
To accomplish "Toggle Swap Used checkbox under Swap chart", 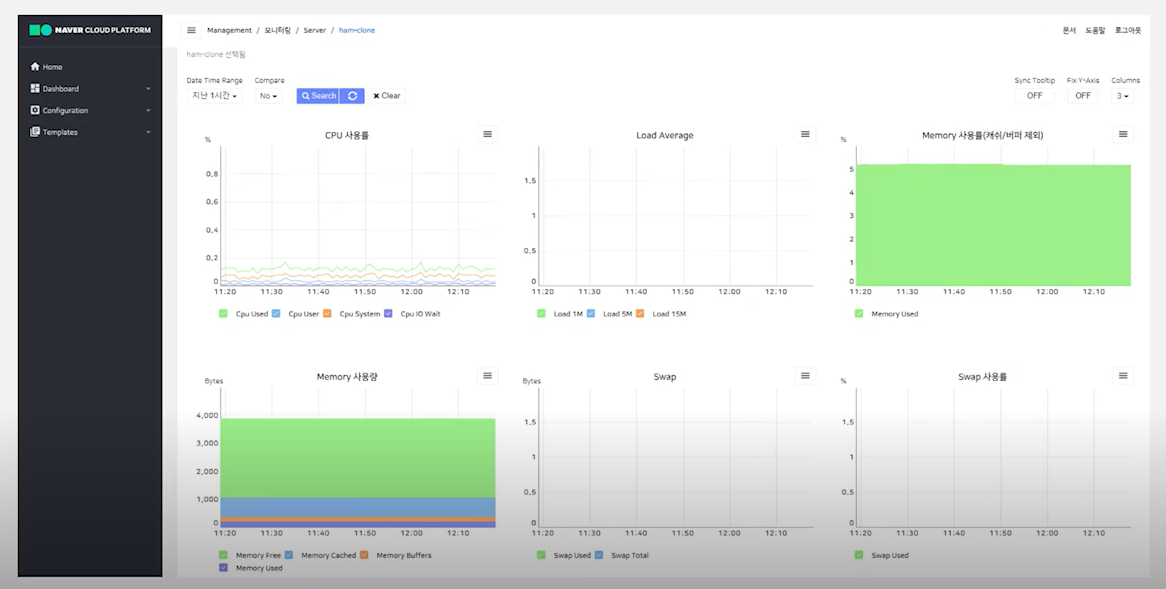I will tap(541, 555).
